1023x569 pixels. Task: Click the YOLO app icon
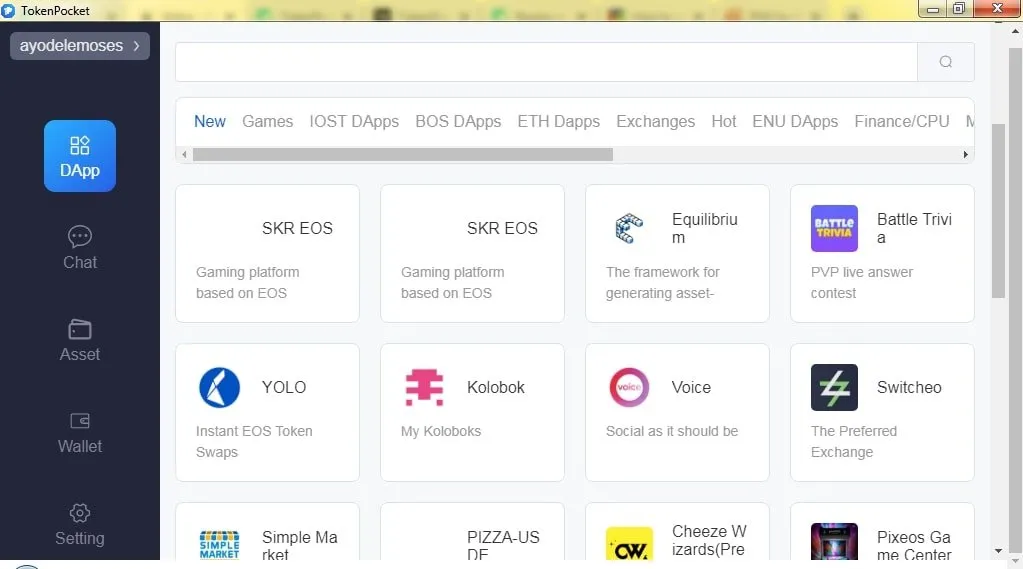219,388
